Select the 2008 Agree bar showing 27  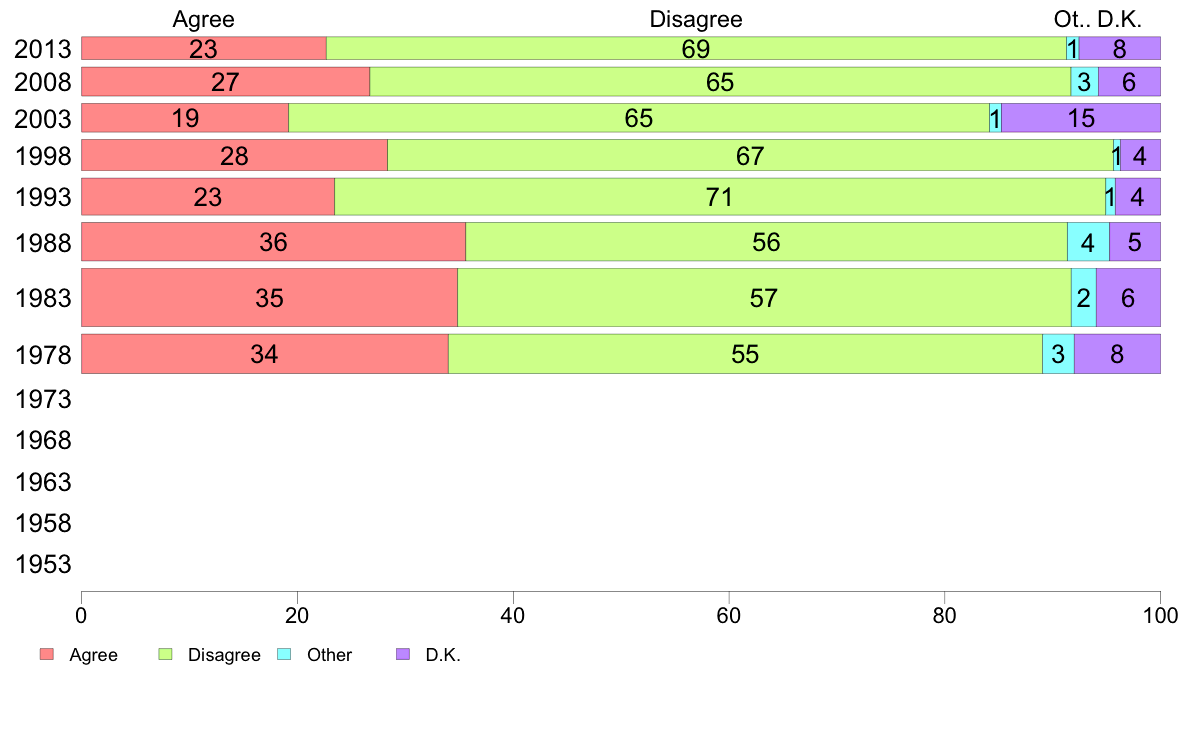[225, 82]
